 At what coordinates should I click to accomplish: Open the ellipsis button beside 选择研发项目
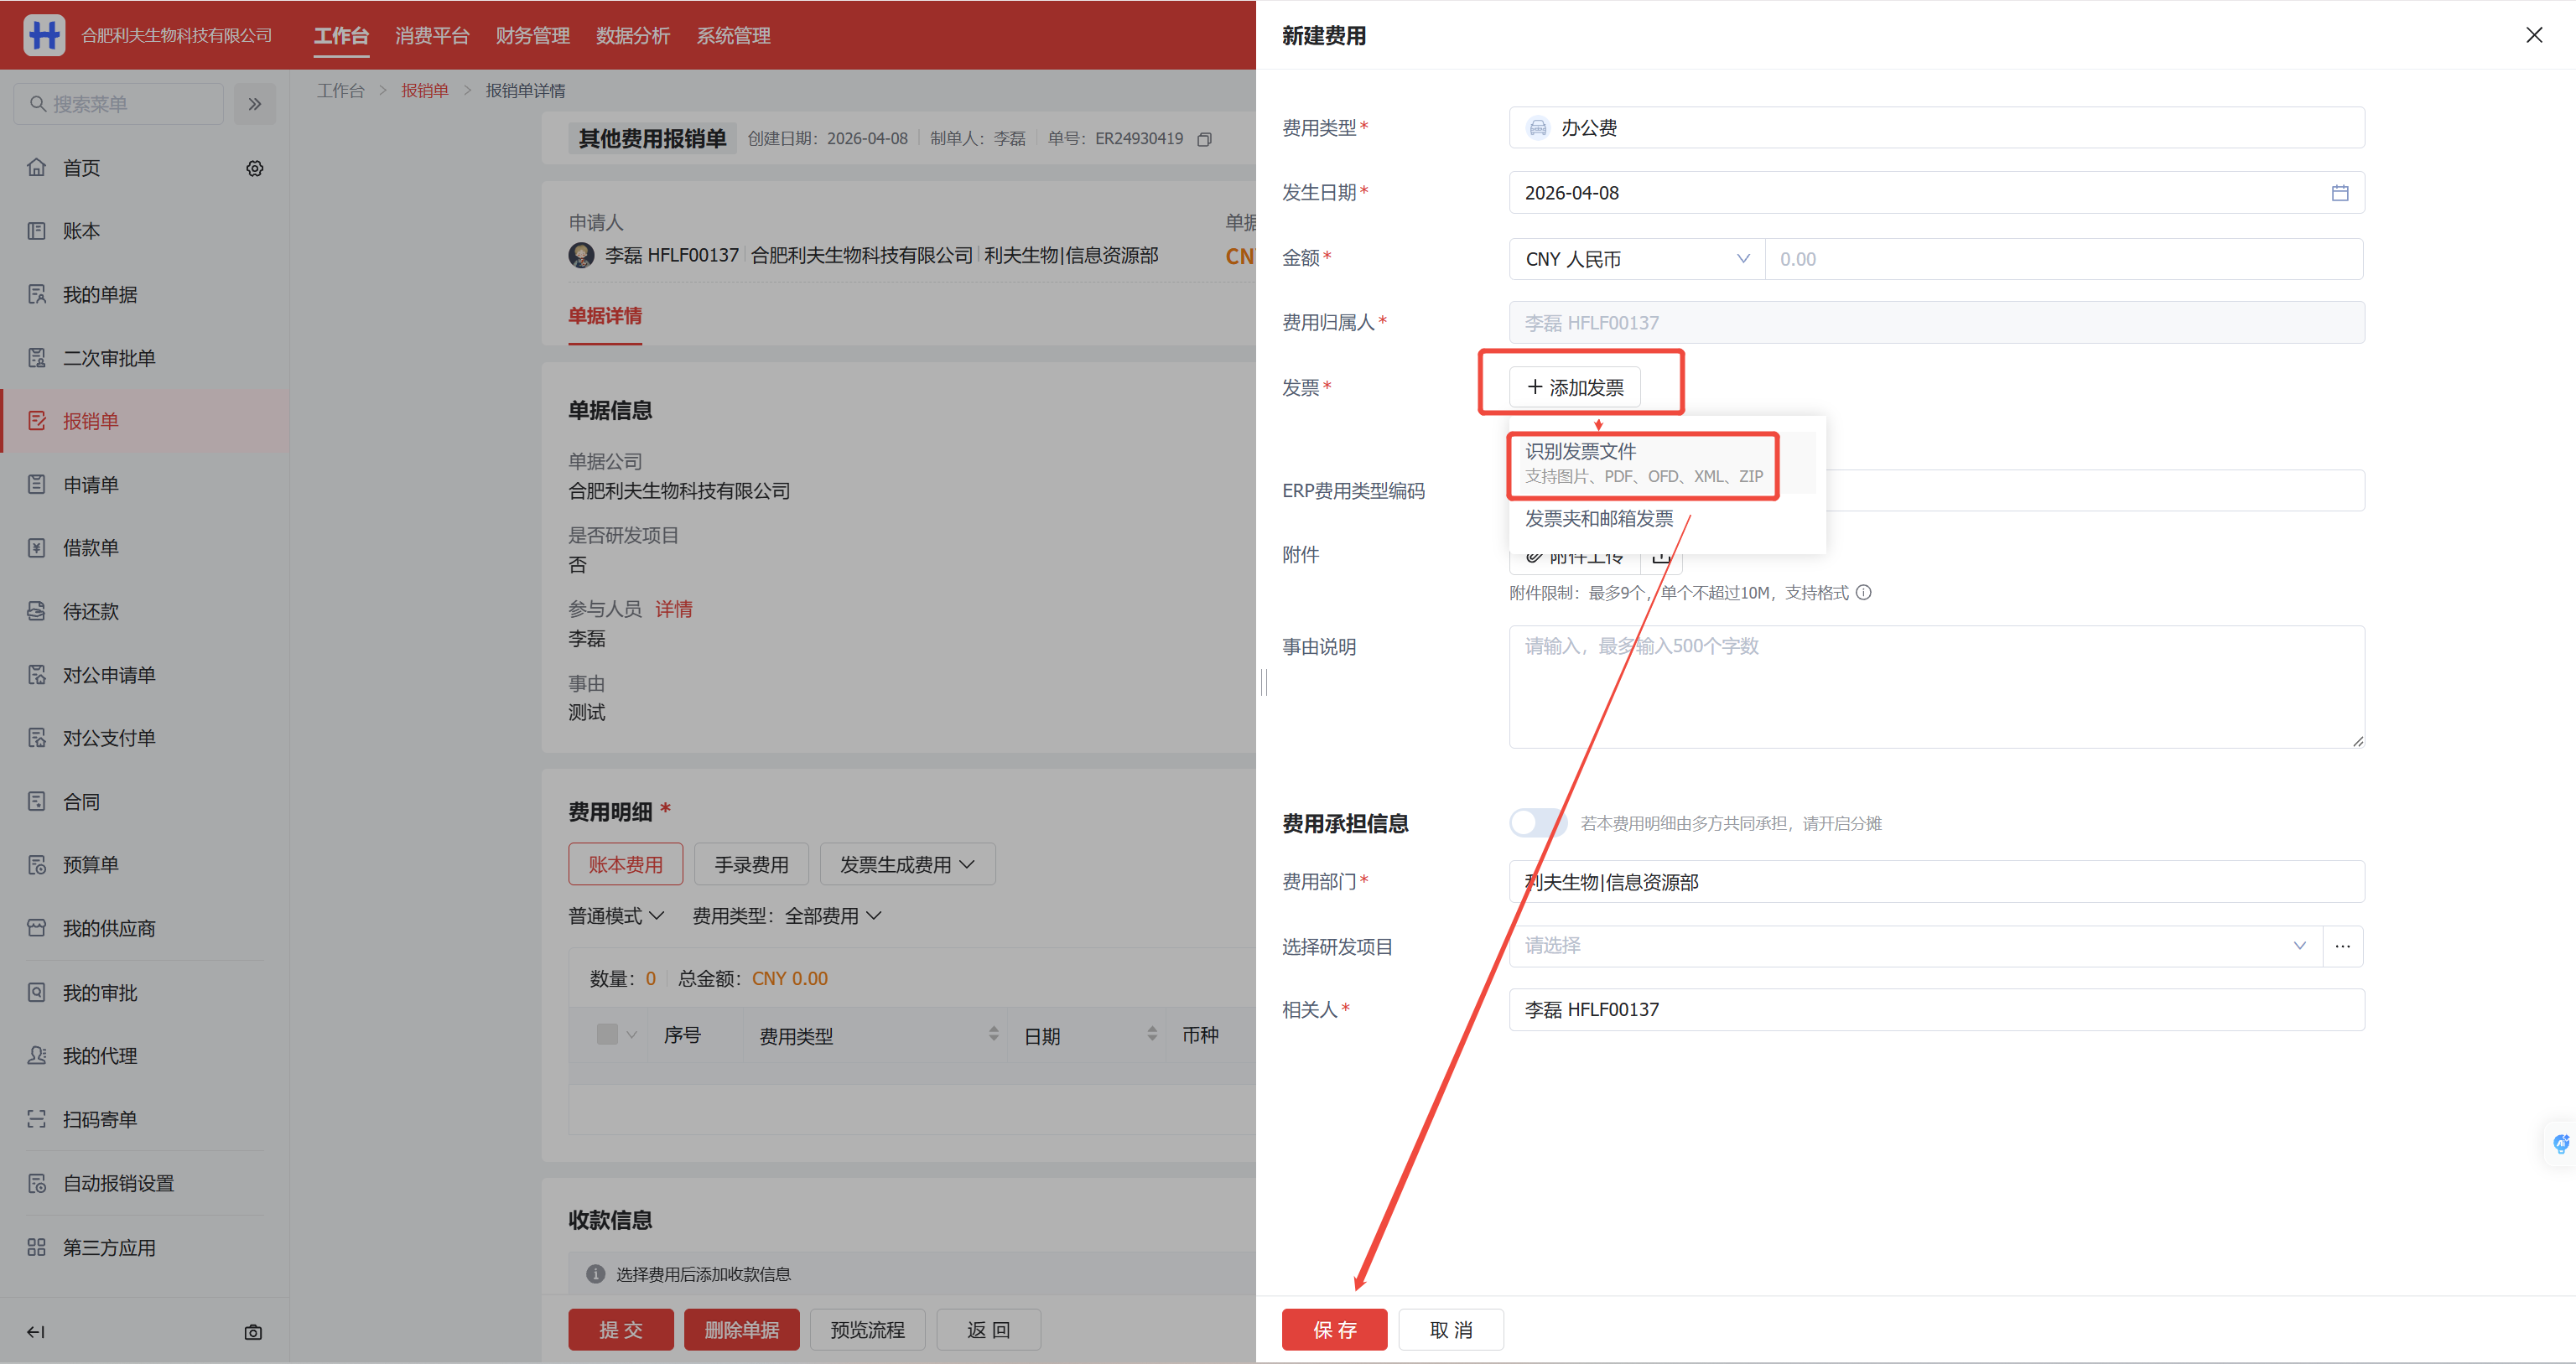click(x=2342, y=946)
